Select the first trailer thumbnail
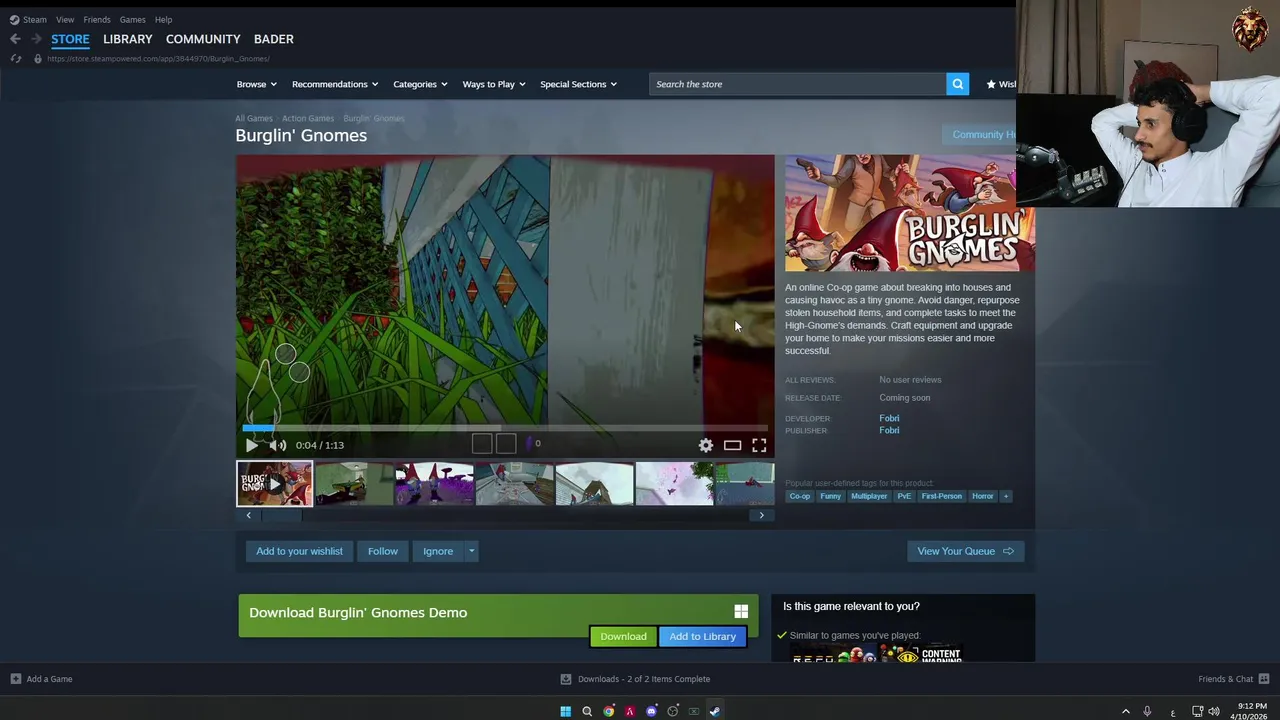Viewport: 1280px width, 720px height. [274, 484]
